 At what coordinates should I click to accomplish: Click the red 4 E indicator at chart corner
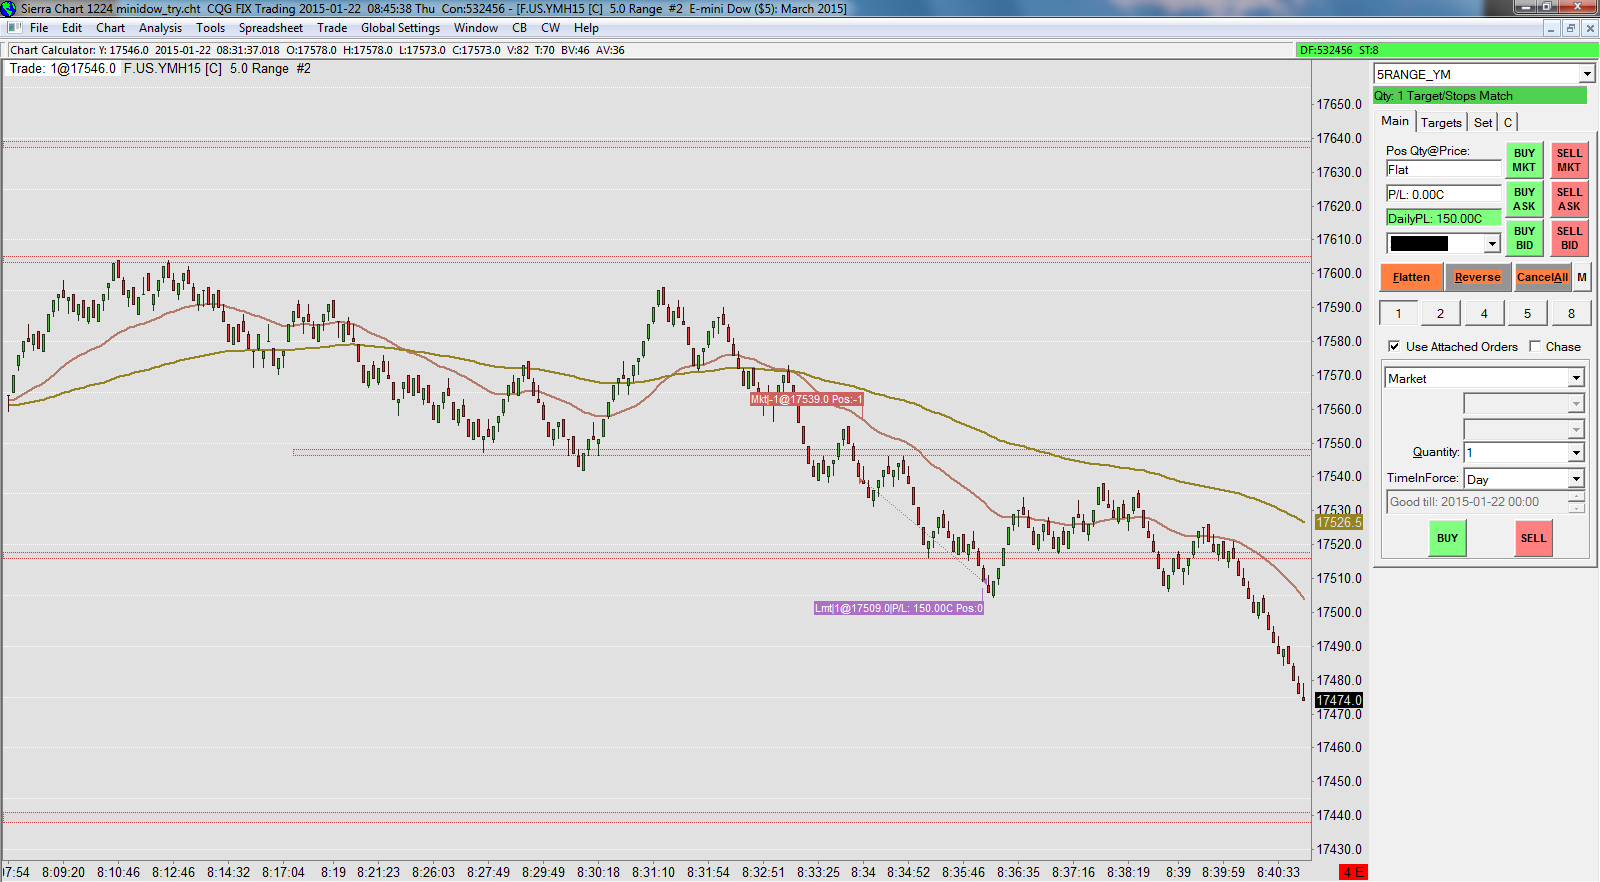point(1352,872)
